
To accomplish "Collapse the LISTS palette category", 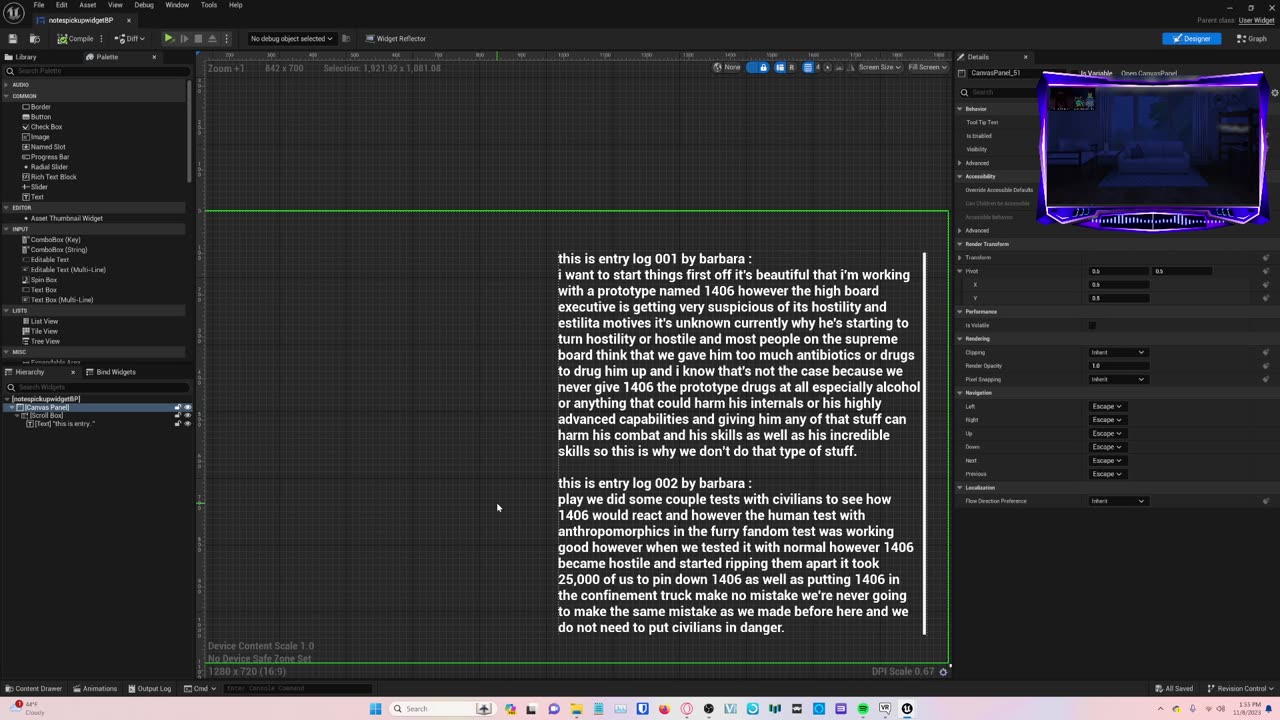I will 6,310.
